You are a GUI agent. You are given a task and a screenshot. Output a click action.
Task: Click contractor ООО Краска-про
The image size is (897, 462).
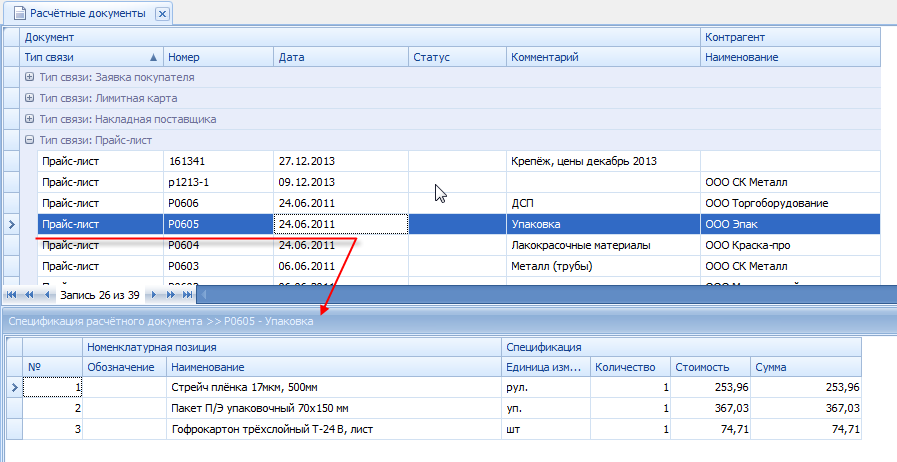point(790,245)
